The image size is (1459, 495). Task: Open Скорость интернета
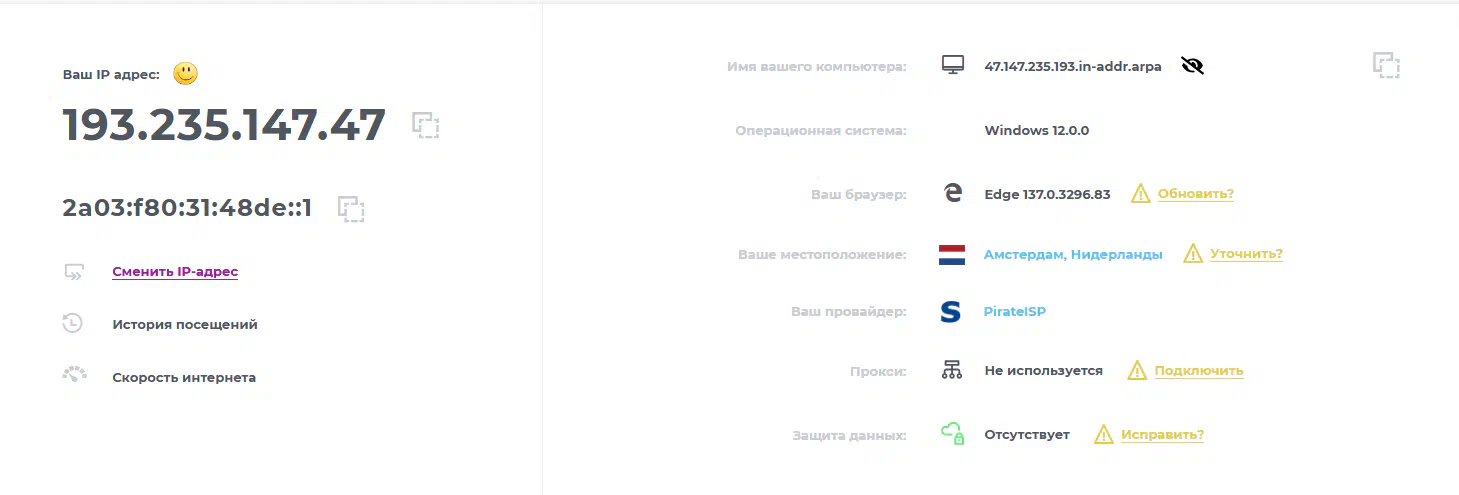[x=184, y=377]
